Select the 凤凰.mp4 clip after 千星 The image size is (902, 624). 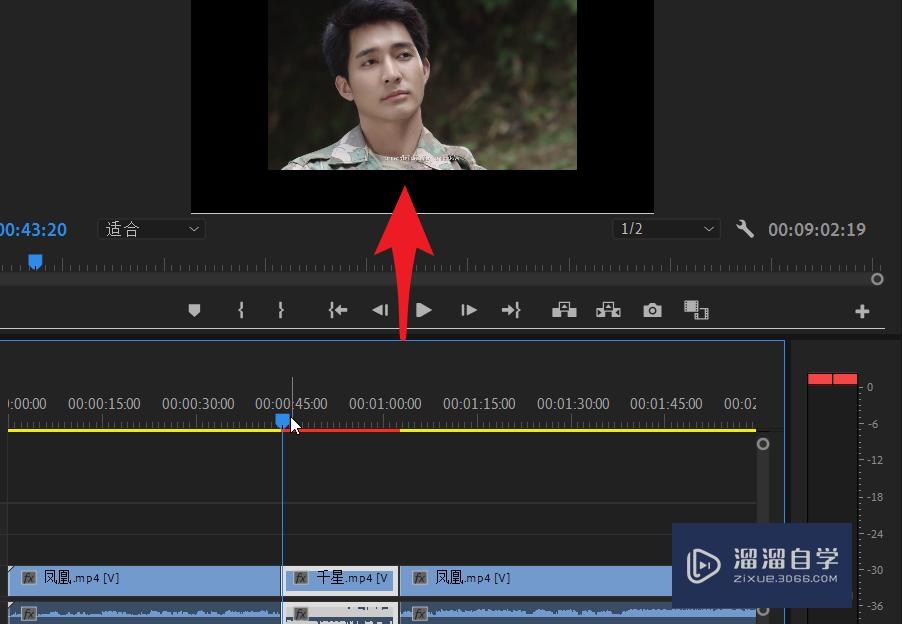(536, 581)
